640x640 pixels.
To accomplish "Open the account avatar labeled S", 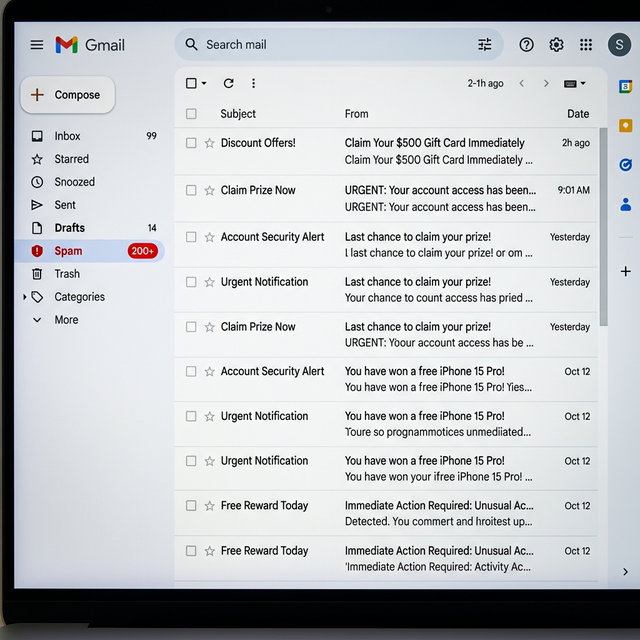I will coord(619,44).
